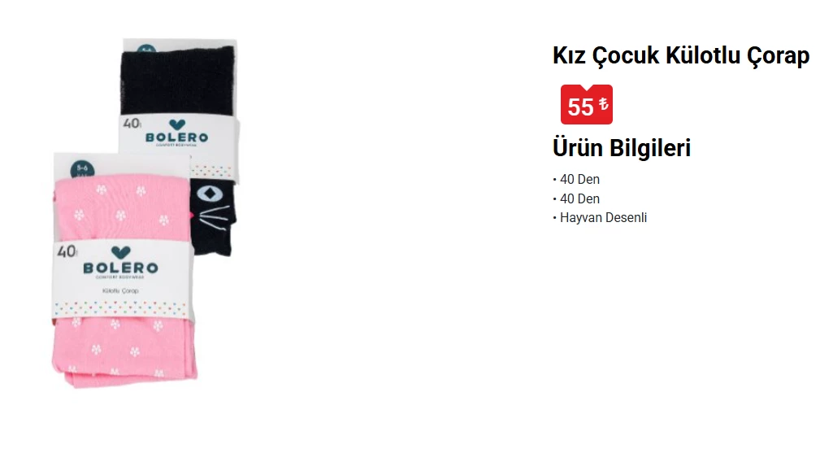Screen dimensions: 820x449
Task: Click the partially hidden size badge on black package
Action: (x=146, y=49)
